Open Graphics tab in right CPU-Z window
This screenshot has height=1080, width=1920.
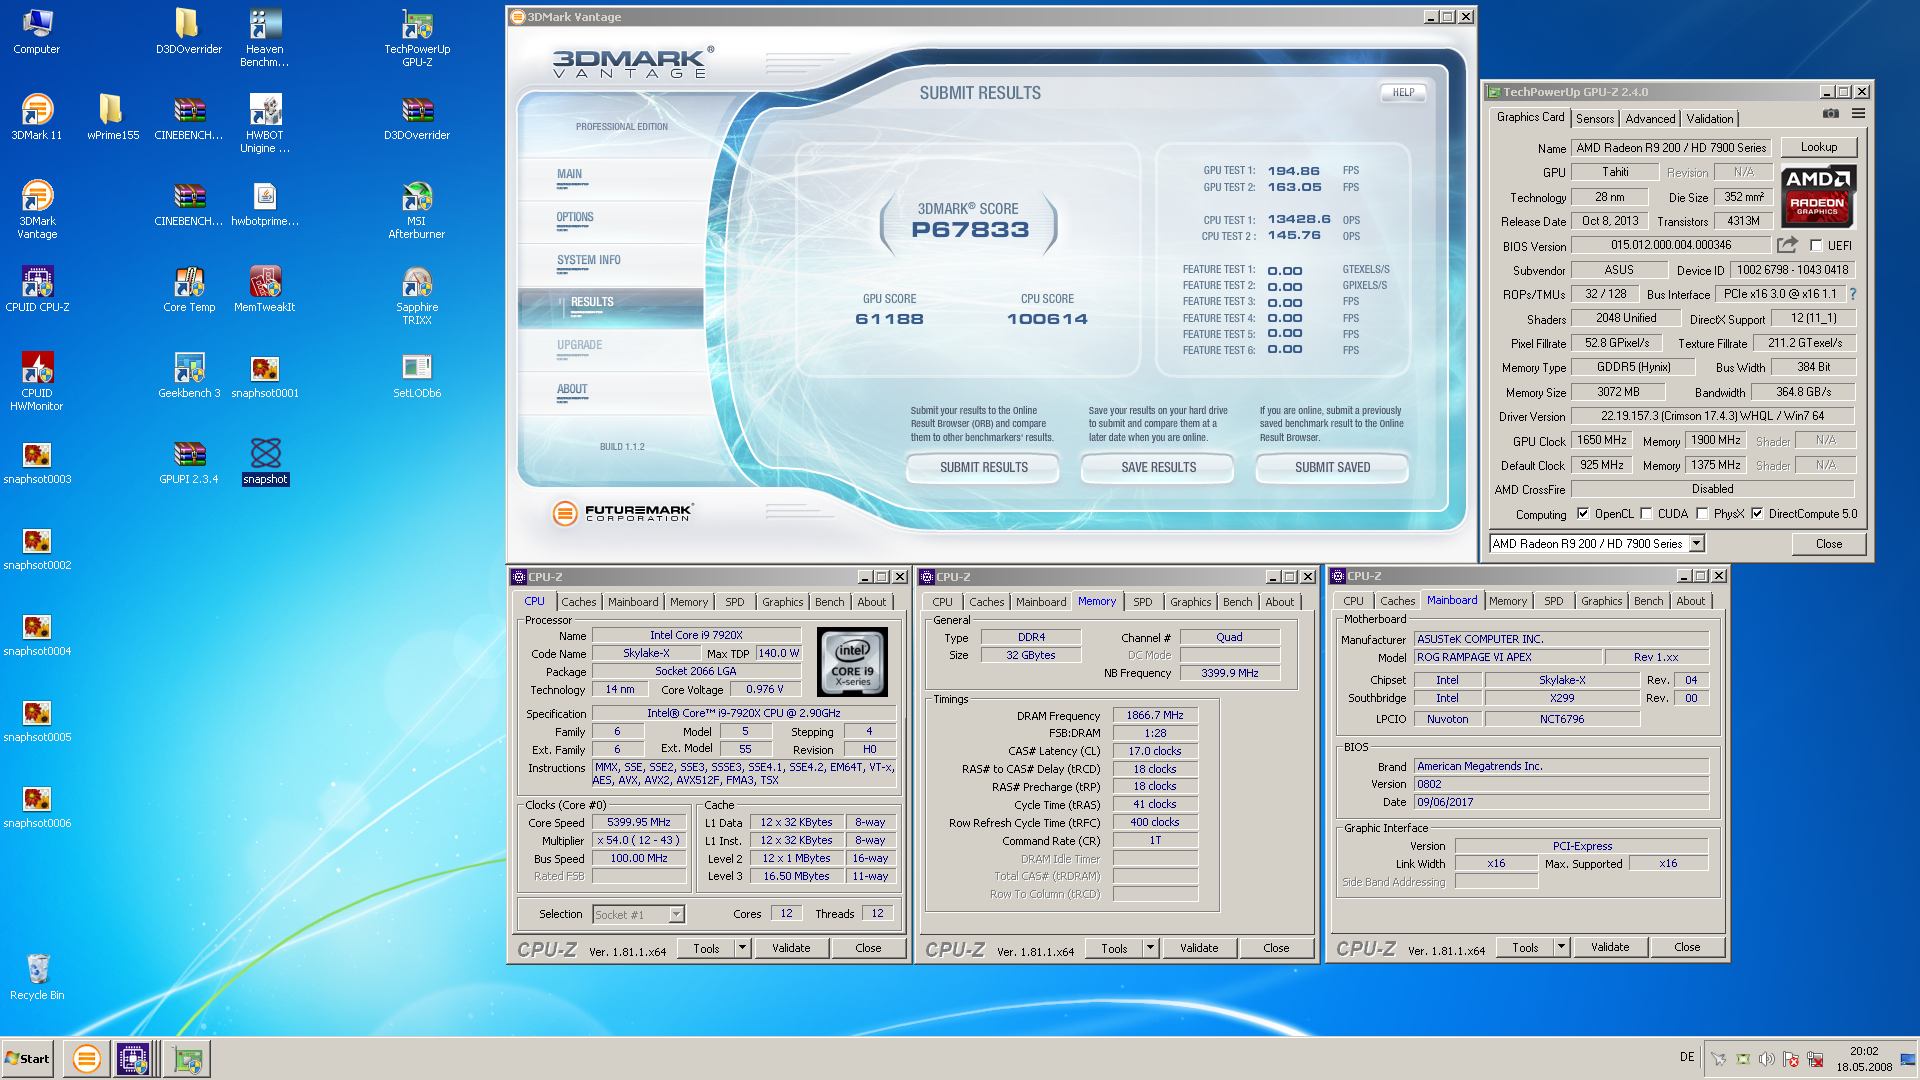coord(1601,601)
